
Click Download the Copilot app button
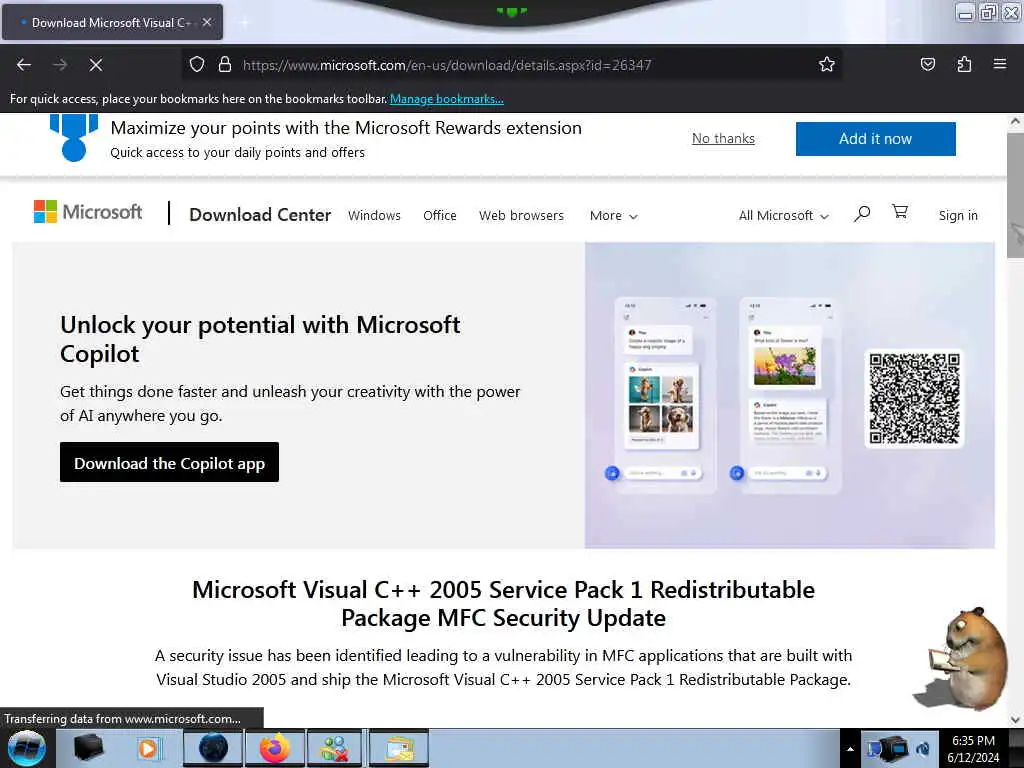pos(169,462)
